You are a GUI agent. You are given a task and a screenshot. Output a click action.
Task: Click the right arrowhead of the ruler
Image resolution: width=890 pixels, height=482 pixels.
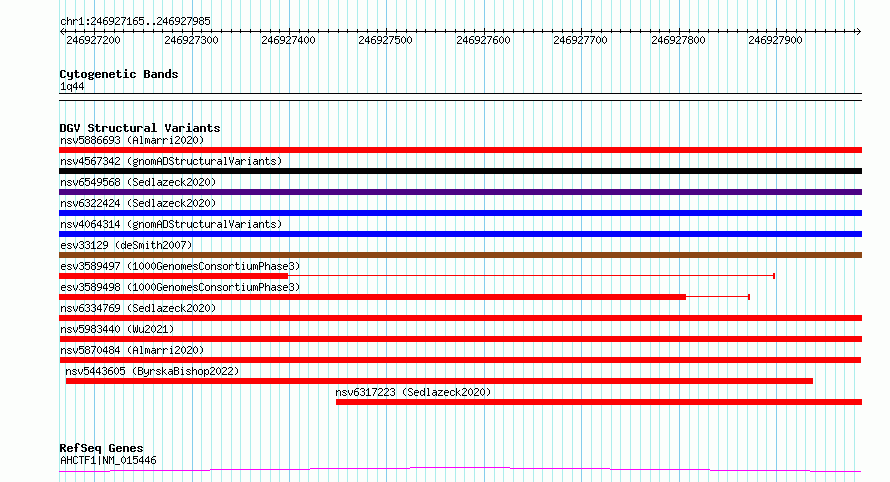pos(858,31)
